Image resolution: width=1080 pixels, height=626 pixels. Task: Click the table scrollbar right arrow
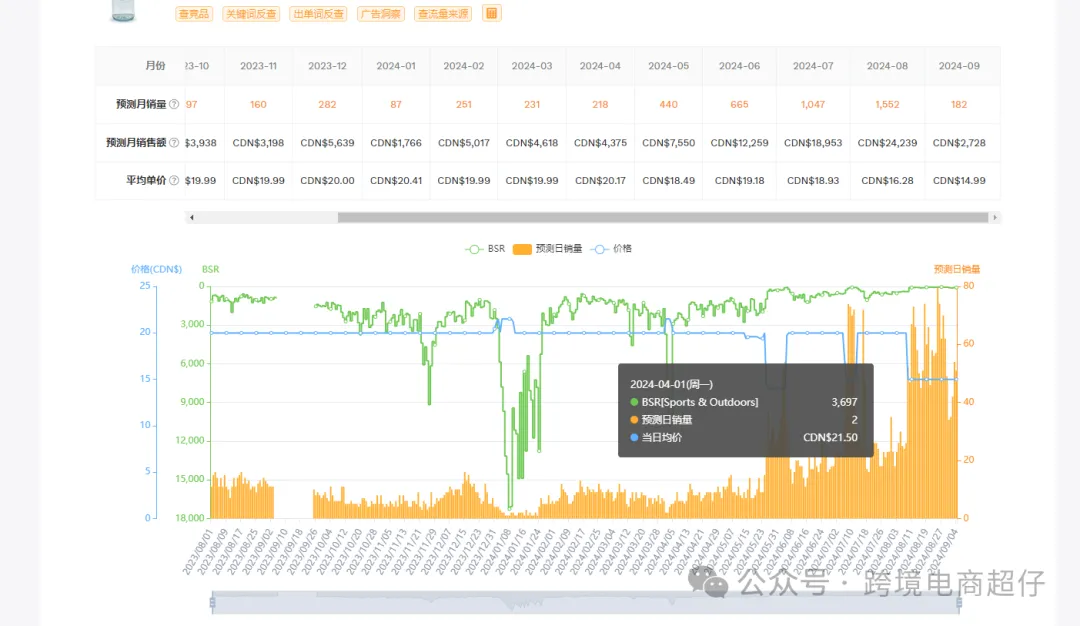pyautogui.click(x=995, y=218)
